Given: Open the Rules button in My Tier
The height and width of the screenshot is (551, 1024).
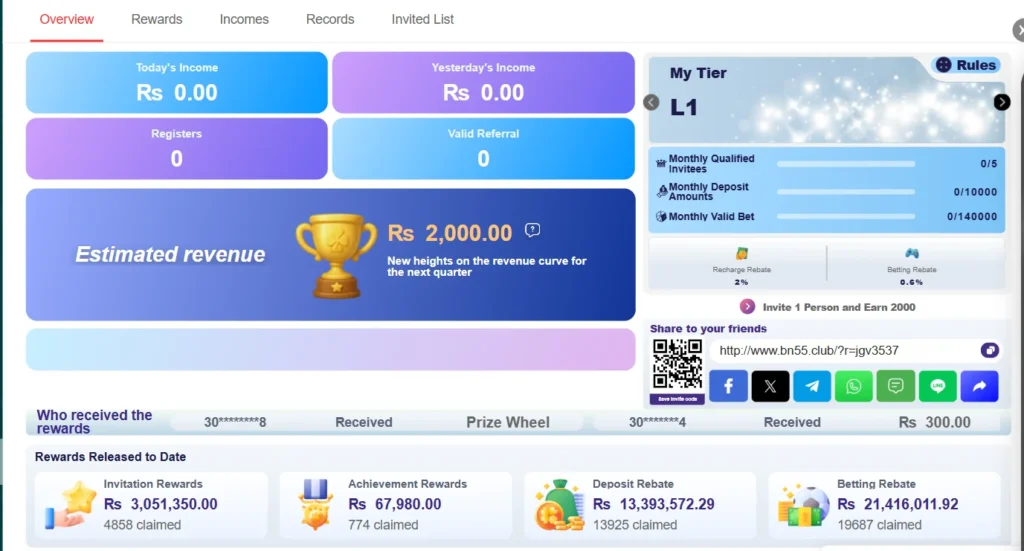Looking at the screenshot, I should [x=967, y=65].
